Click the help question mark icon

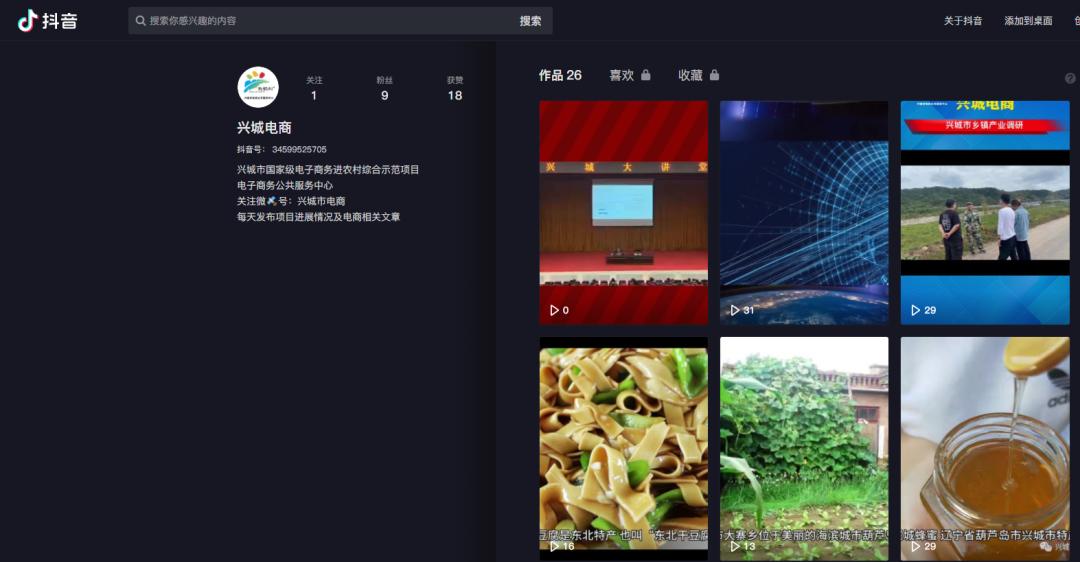[x=1070, y=79]
